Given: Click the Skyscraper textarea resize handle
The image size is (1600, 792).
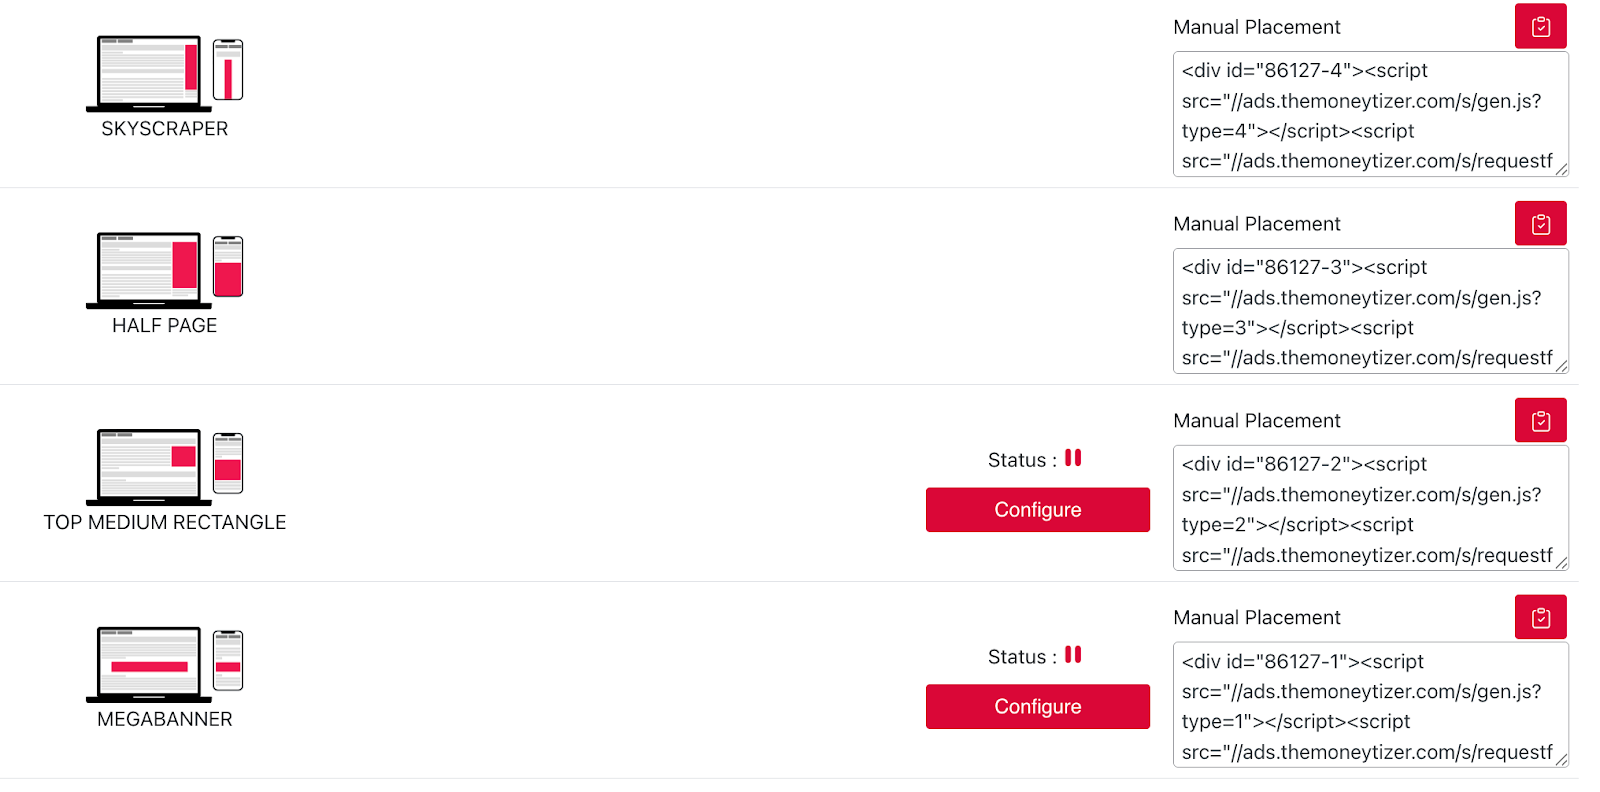Looking at the screenshot, I should point(1561,170).
